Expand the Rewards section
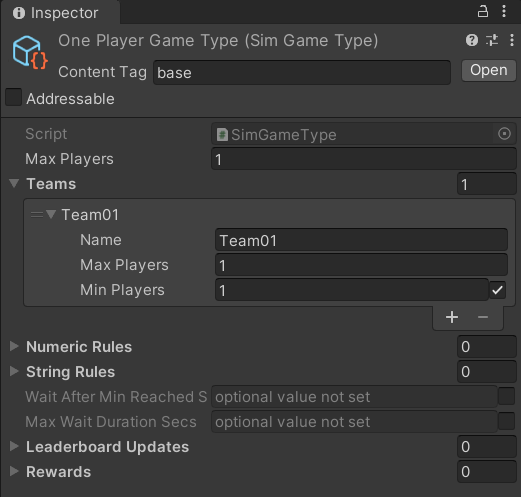 pyautogui.click(x=14, y=471)
